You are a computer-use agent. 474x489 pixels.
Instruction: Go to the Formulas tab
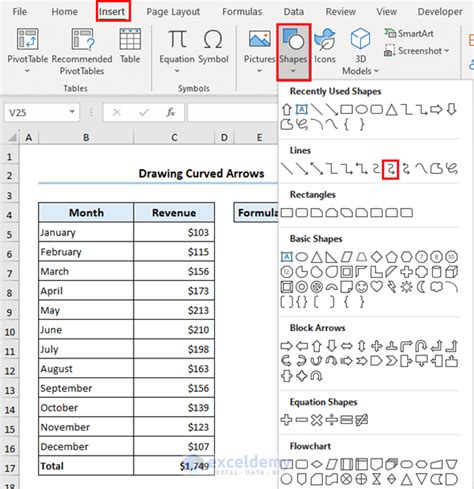[242, 12]
